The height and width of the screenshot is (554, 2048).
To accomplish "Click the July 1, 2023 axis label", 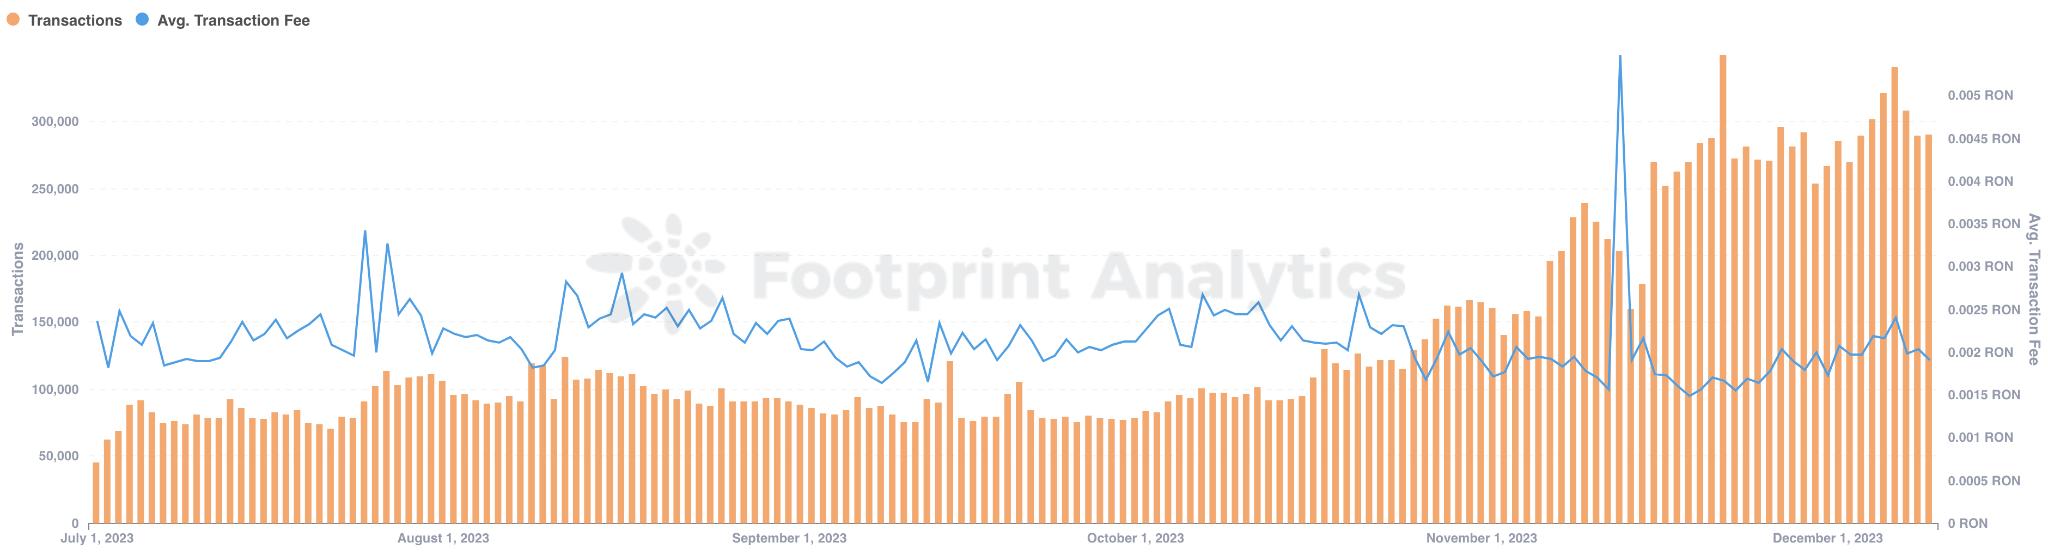I will pos(98,538).
